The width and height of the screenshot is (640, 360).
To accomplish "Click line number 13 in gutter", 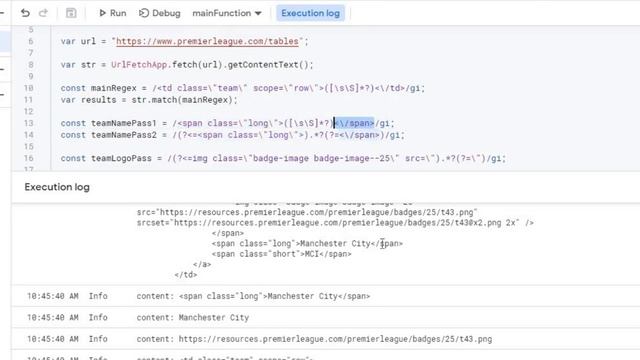I will [29, 123].
